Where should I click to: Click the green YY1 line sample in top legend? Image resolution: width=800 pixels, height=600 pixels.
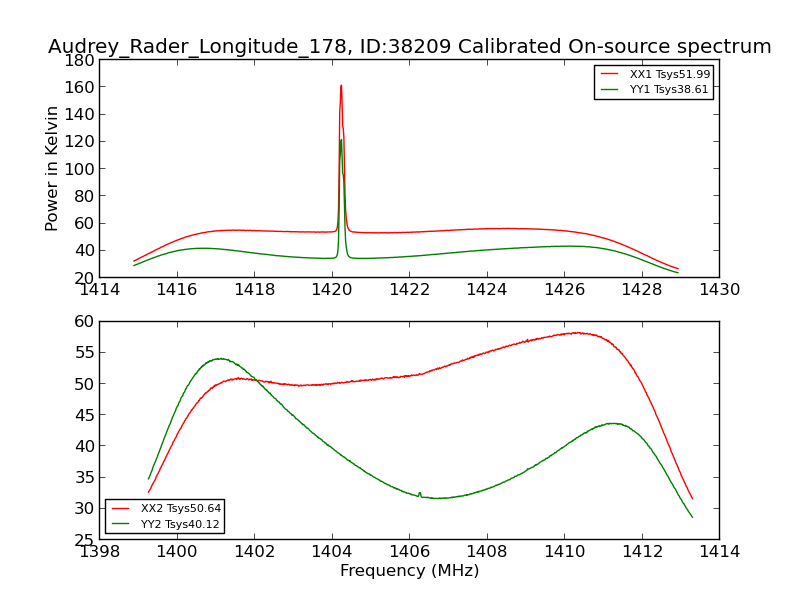click(x=609, y=89)
